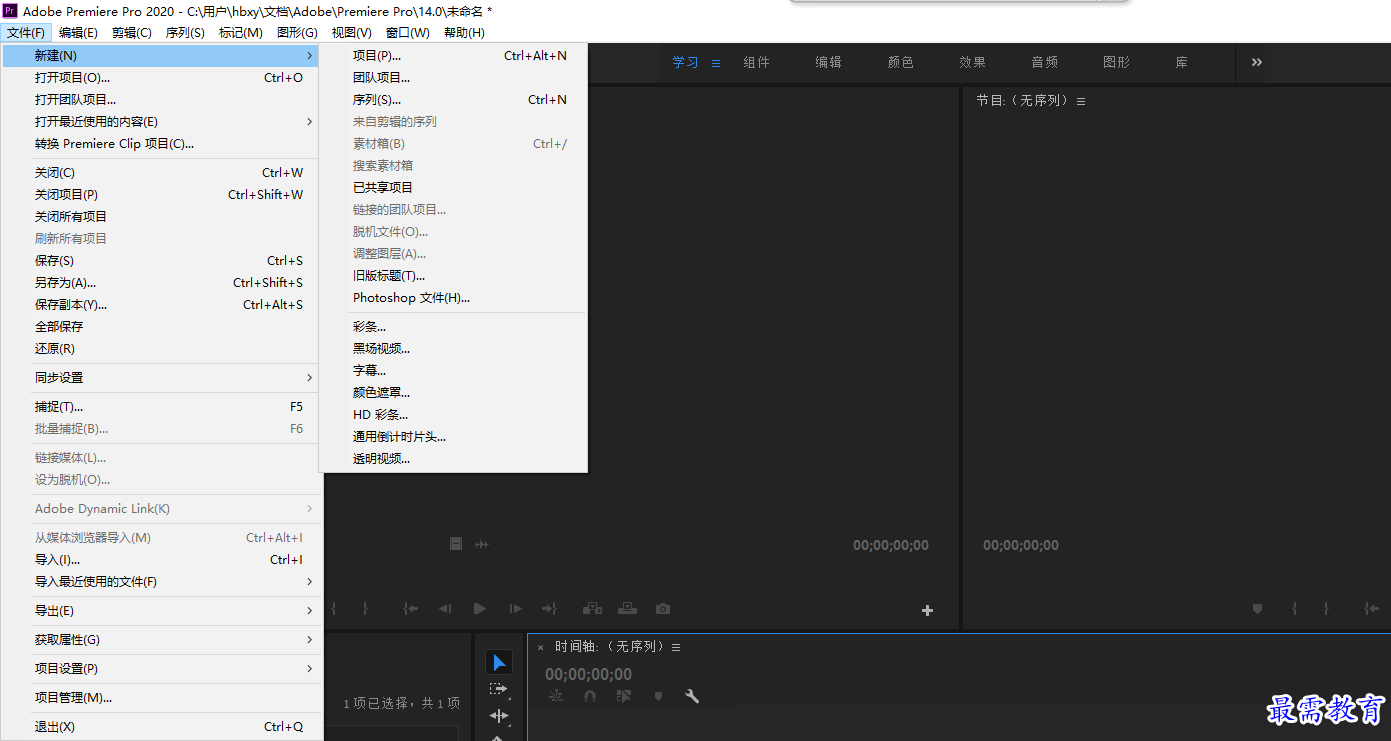Switch to the 效果 workspace tab

[x=972, y=62]
